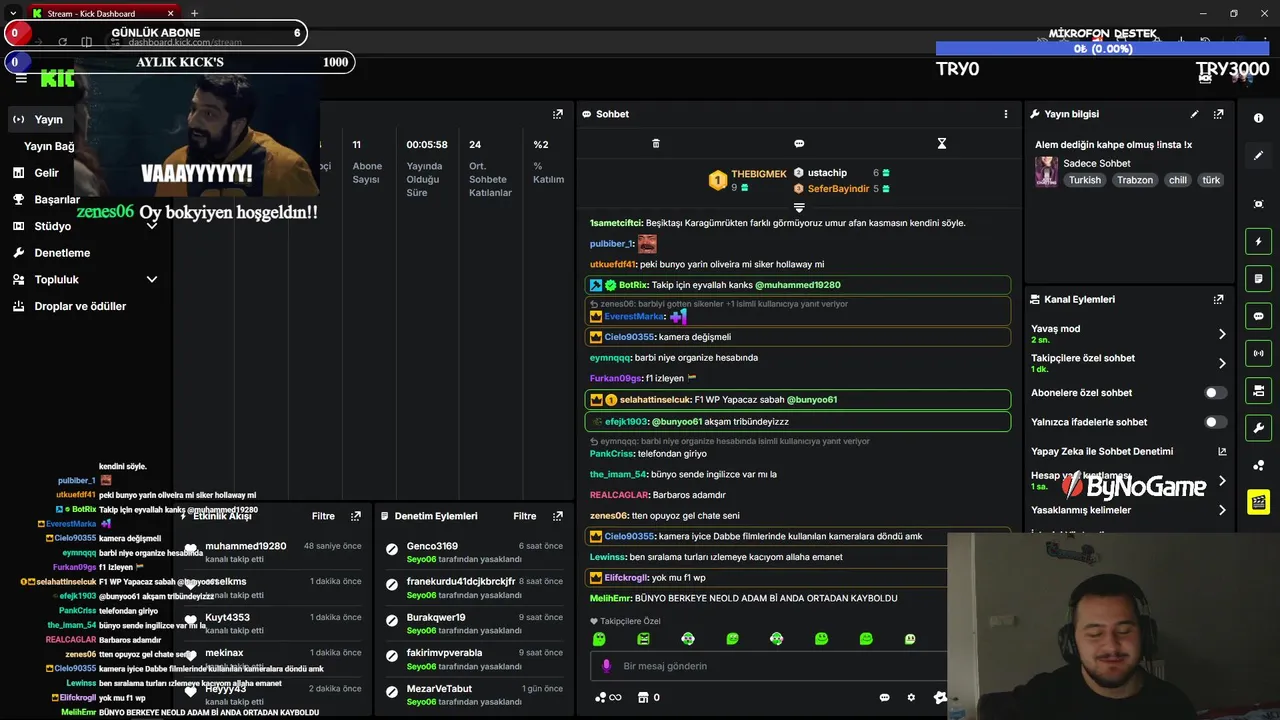Toggle the lightning bolt widget in right sidebar

pyautogui.click(x=1258, y=241)
